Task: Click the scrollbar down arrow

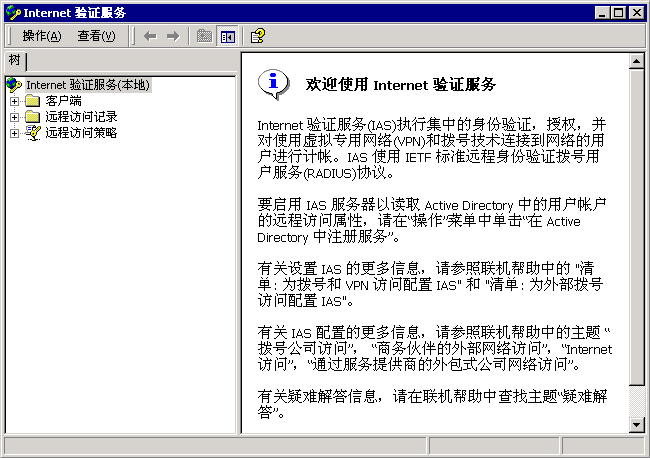Action: (x=636, y=424)
